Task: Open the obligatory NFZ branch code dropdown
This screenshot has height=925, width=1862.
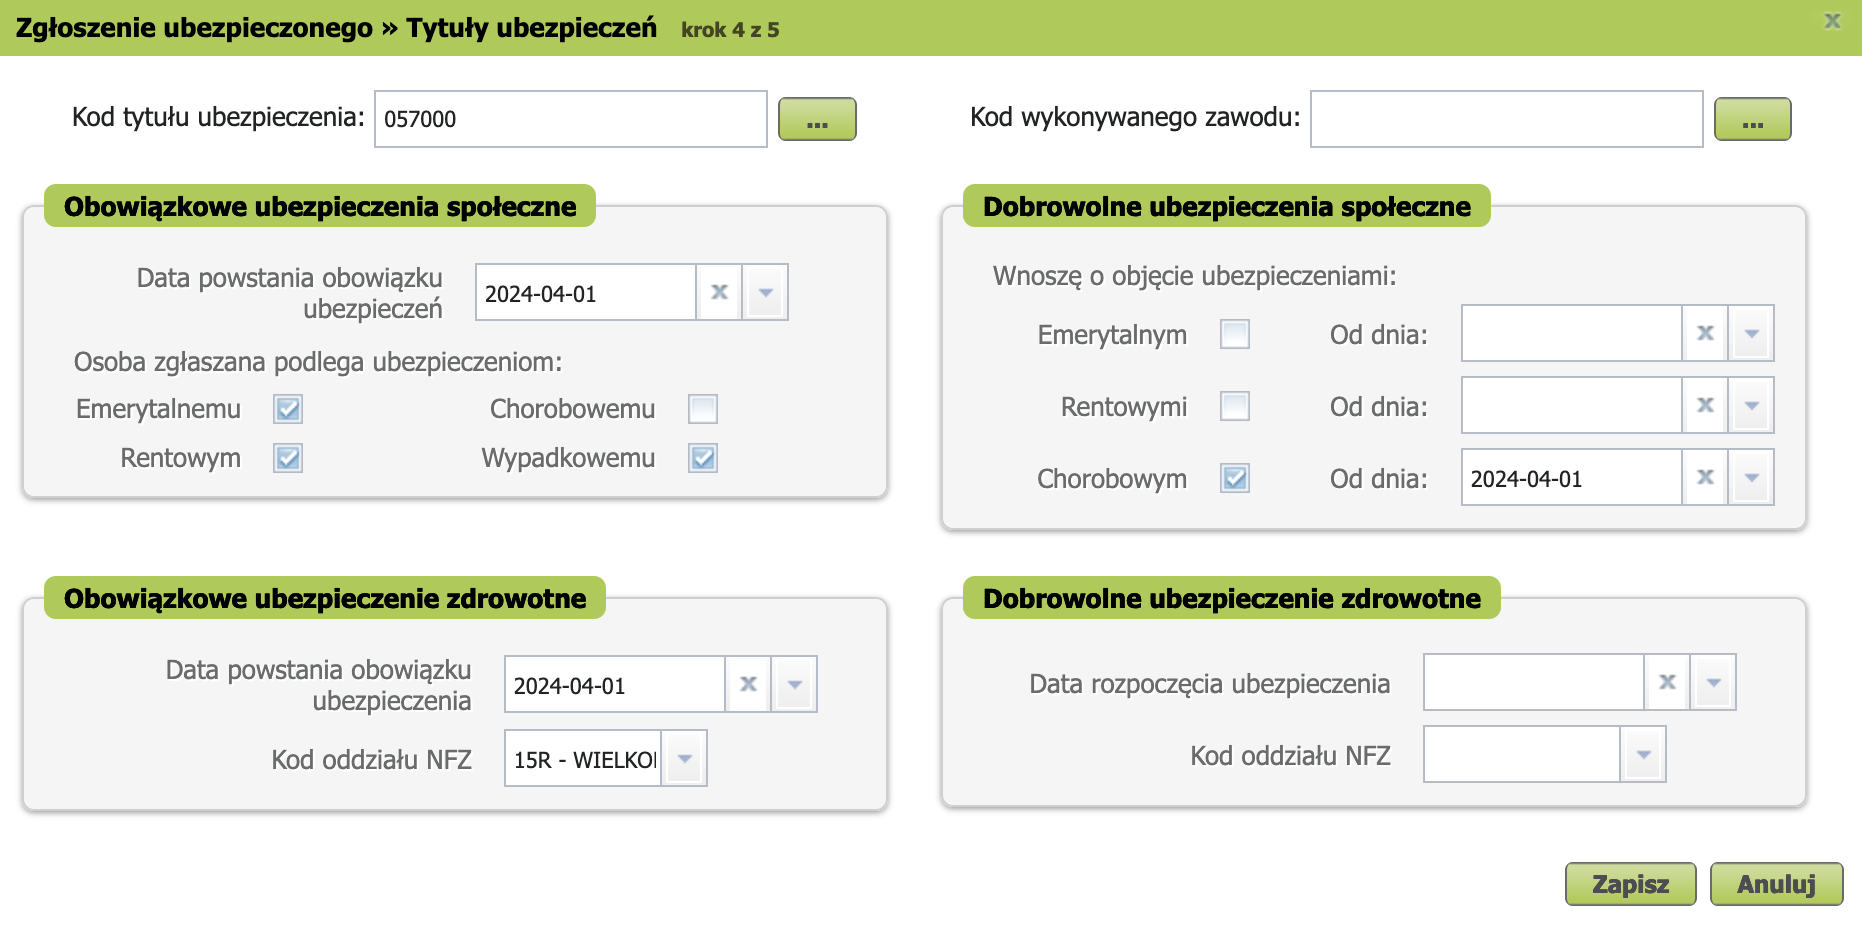Action: pyautogui.click(x=685, y=759)
